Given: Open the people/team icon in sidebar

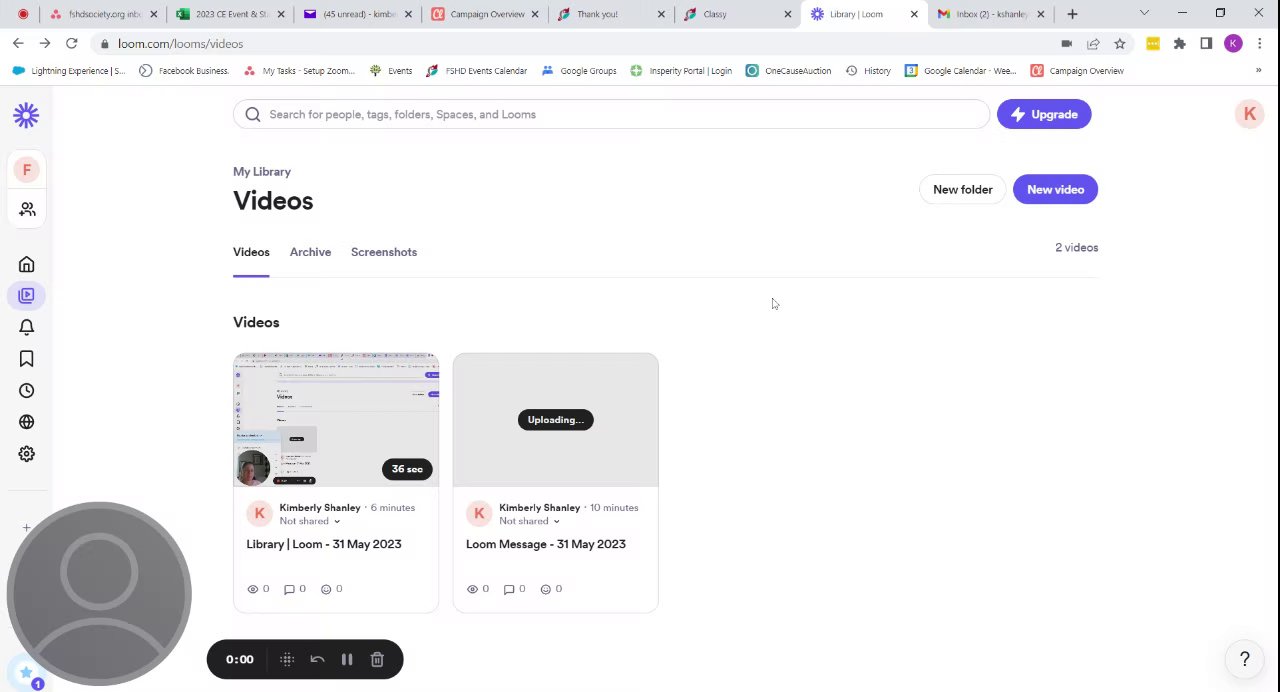Looking at the screenshot, I should (27, 209).
